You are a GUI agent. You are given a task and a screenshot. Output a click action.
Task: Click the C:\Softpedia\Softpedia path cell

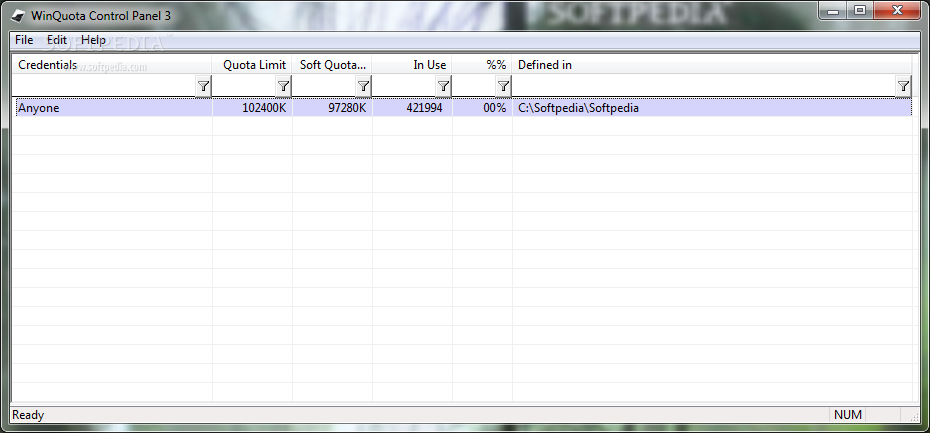712,108
